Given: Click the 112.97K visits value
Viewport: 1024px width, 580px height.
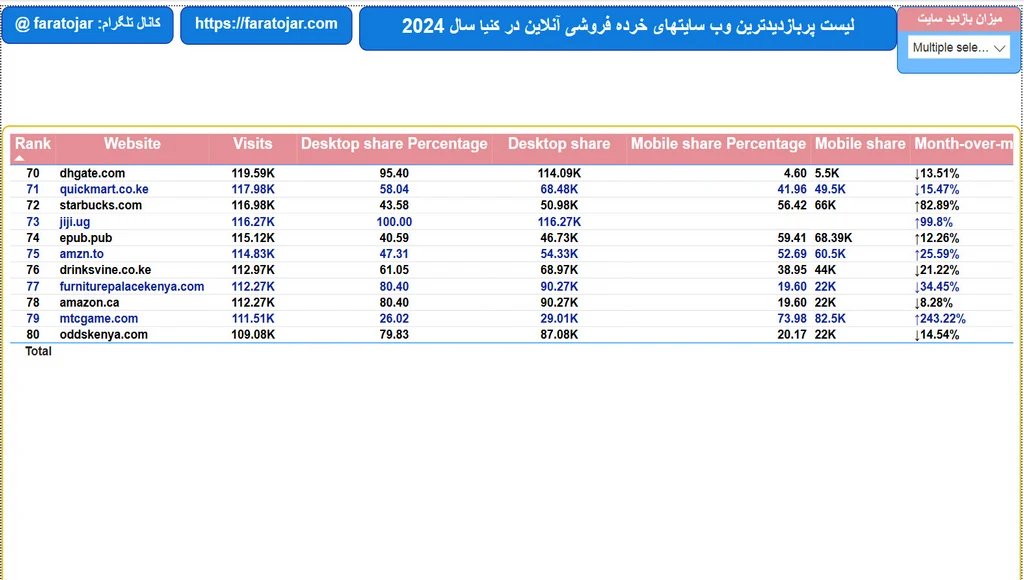Looking at the screenshot, I should (x=253, y=270).
